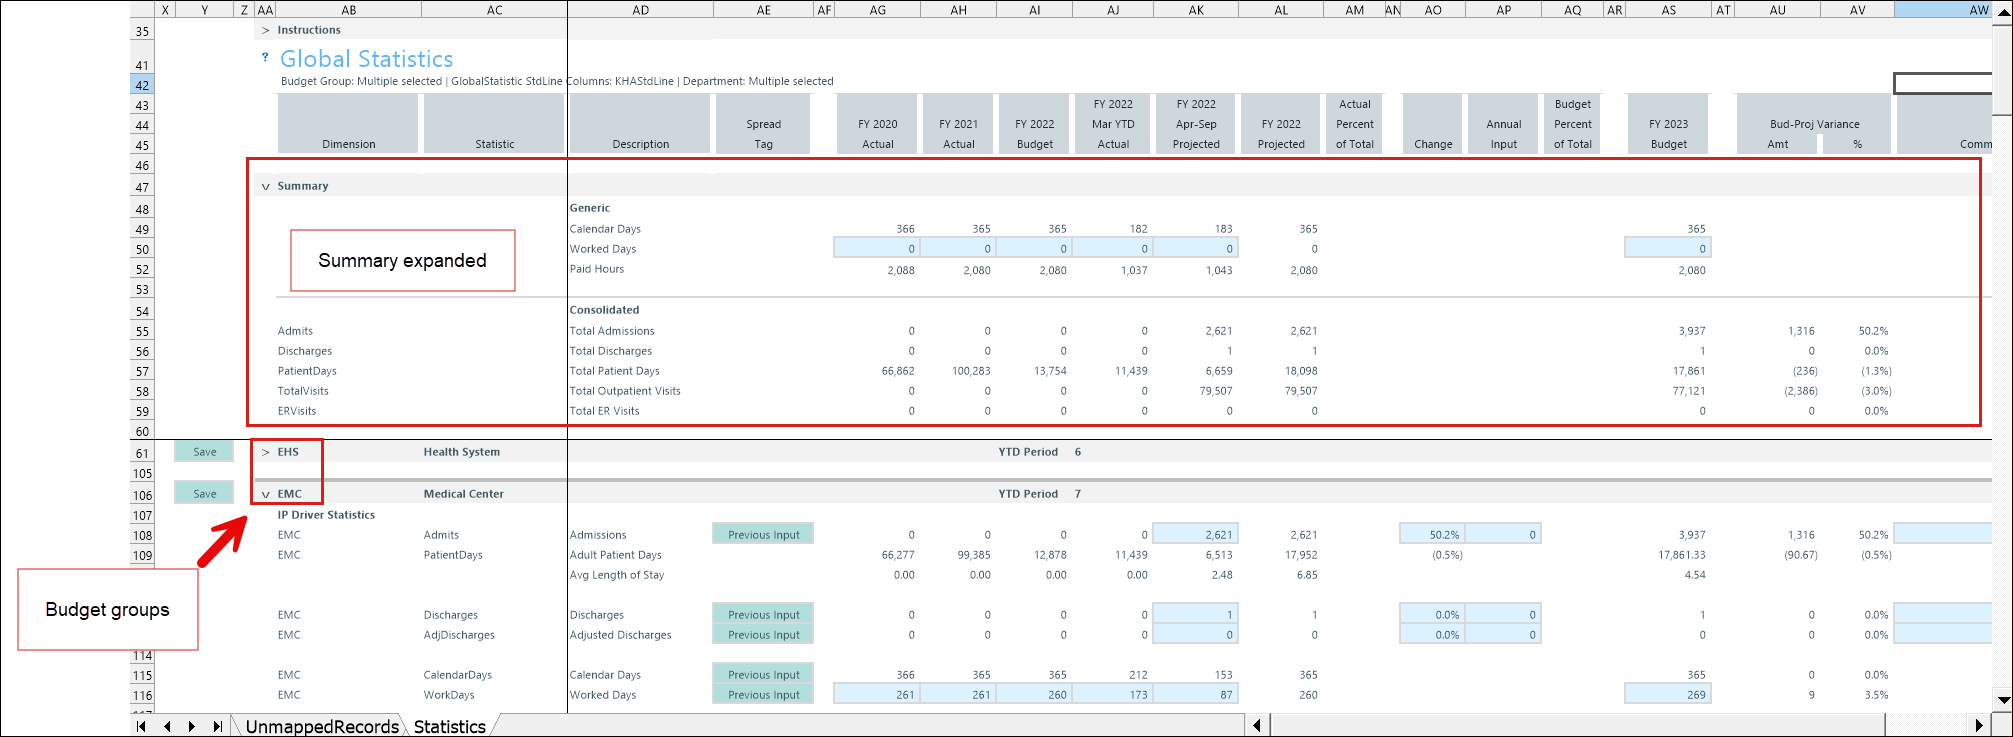Collapse the EMC budget group

[x=266, y=494]
